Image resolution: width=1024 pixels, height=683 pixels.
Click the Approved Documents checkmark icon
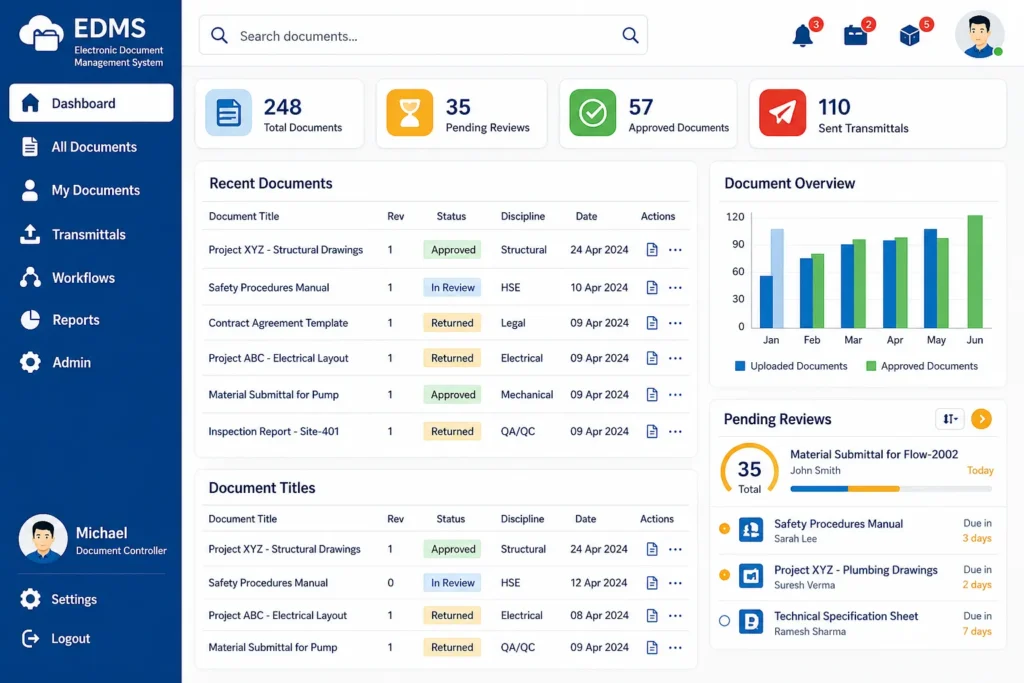click(x=592, y=112)
